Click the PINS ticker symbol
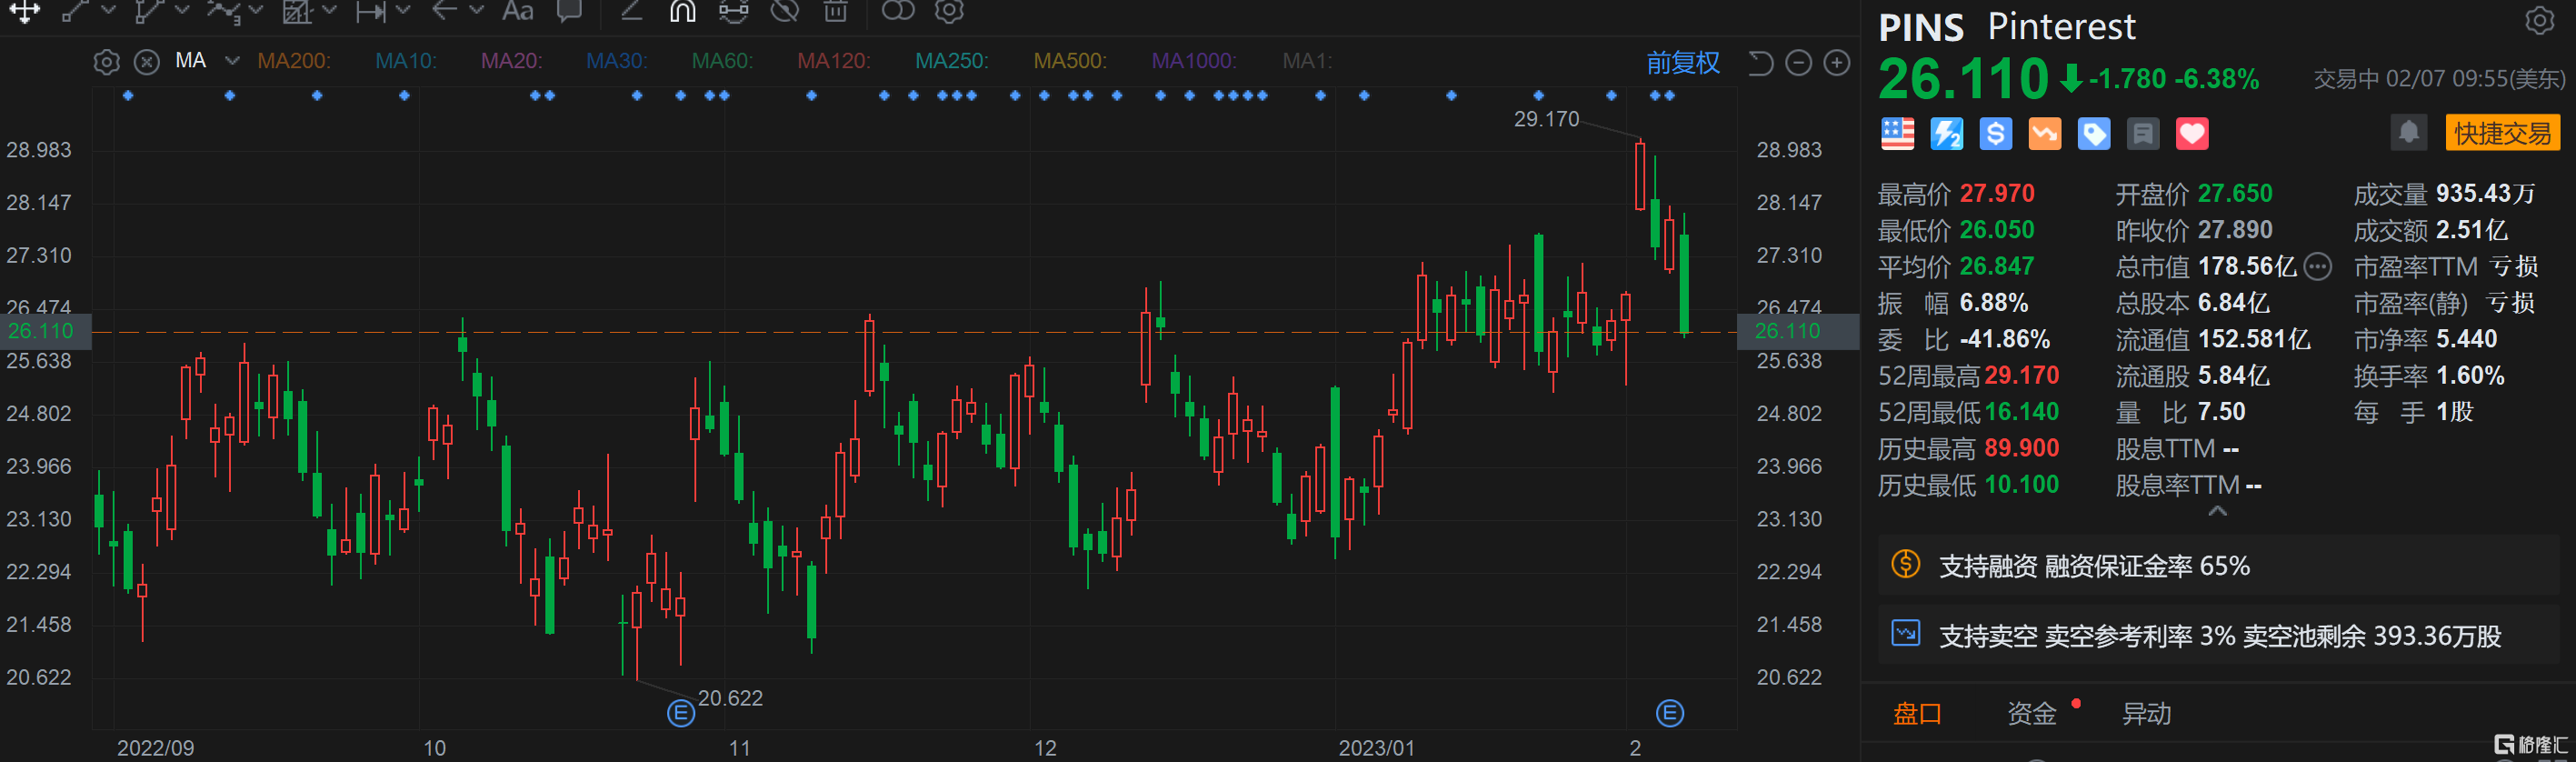The image size is (2576, 762). click(1921, 27)
